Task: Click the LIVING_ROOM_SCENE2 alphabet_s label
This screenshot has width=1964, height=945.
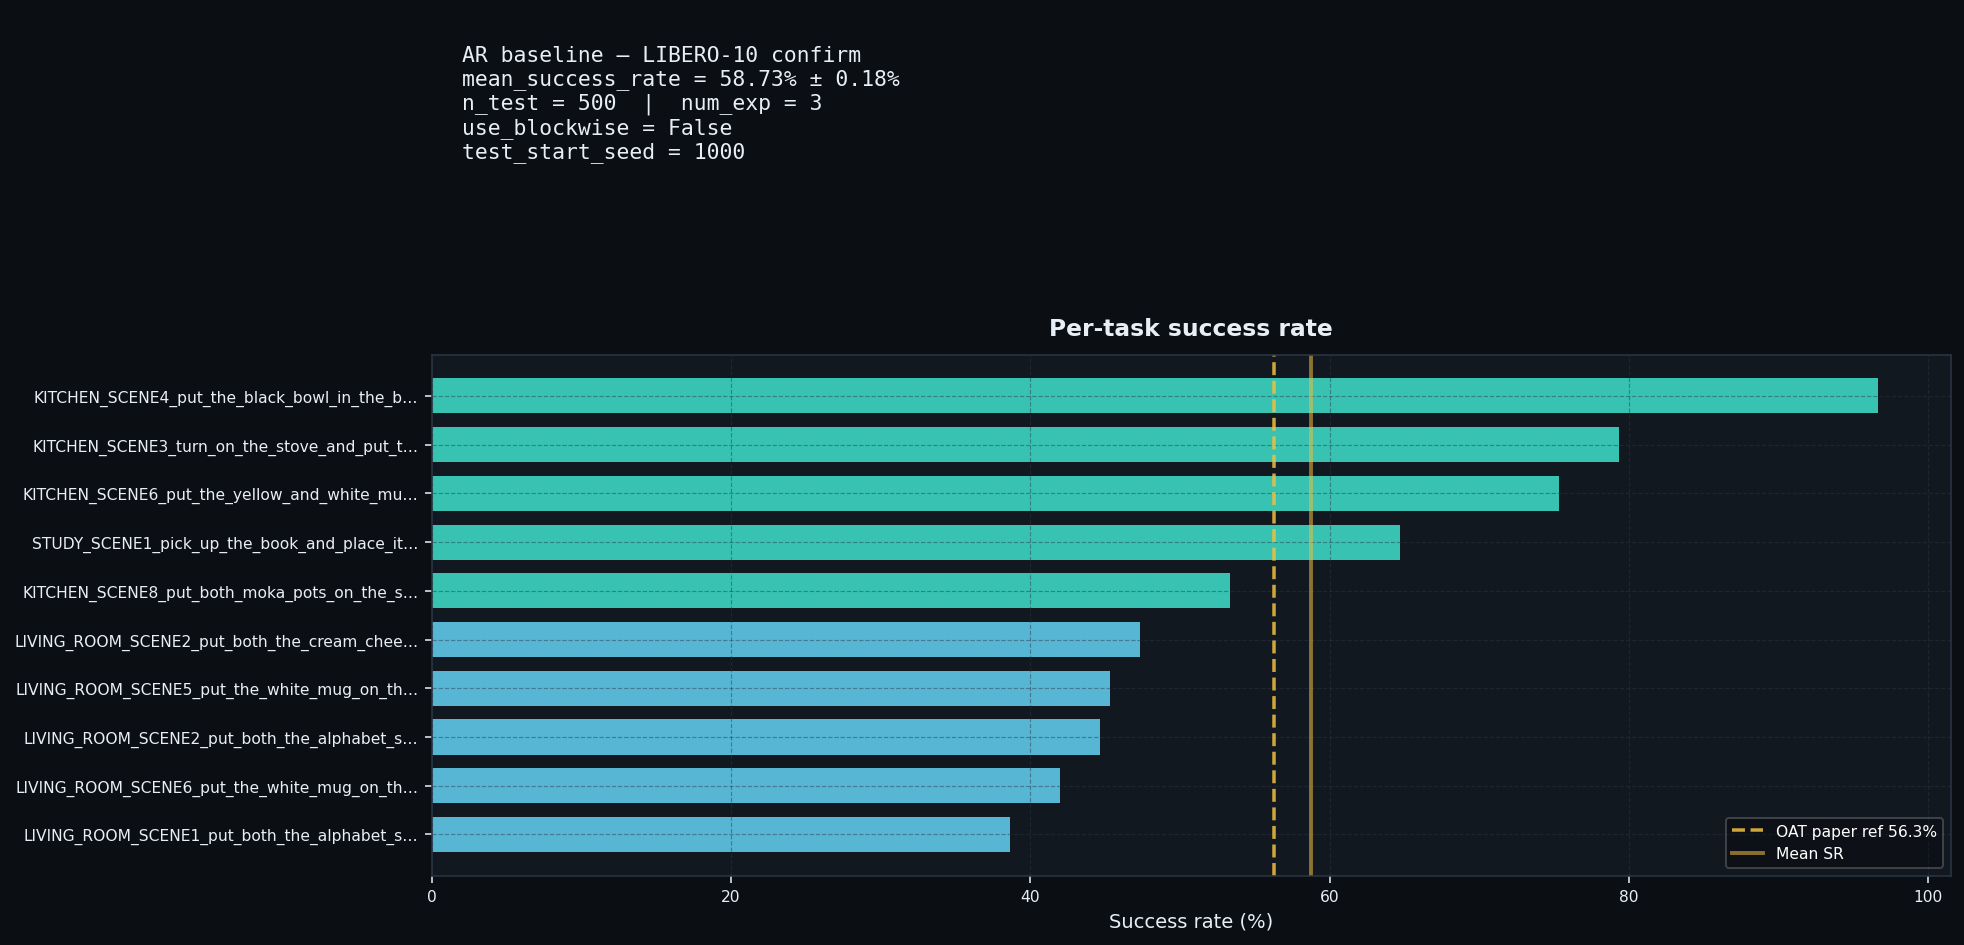Action: coord(221,739)
